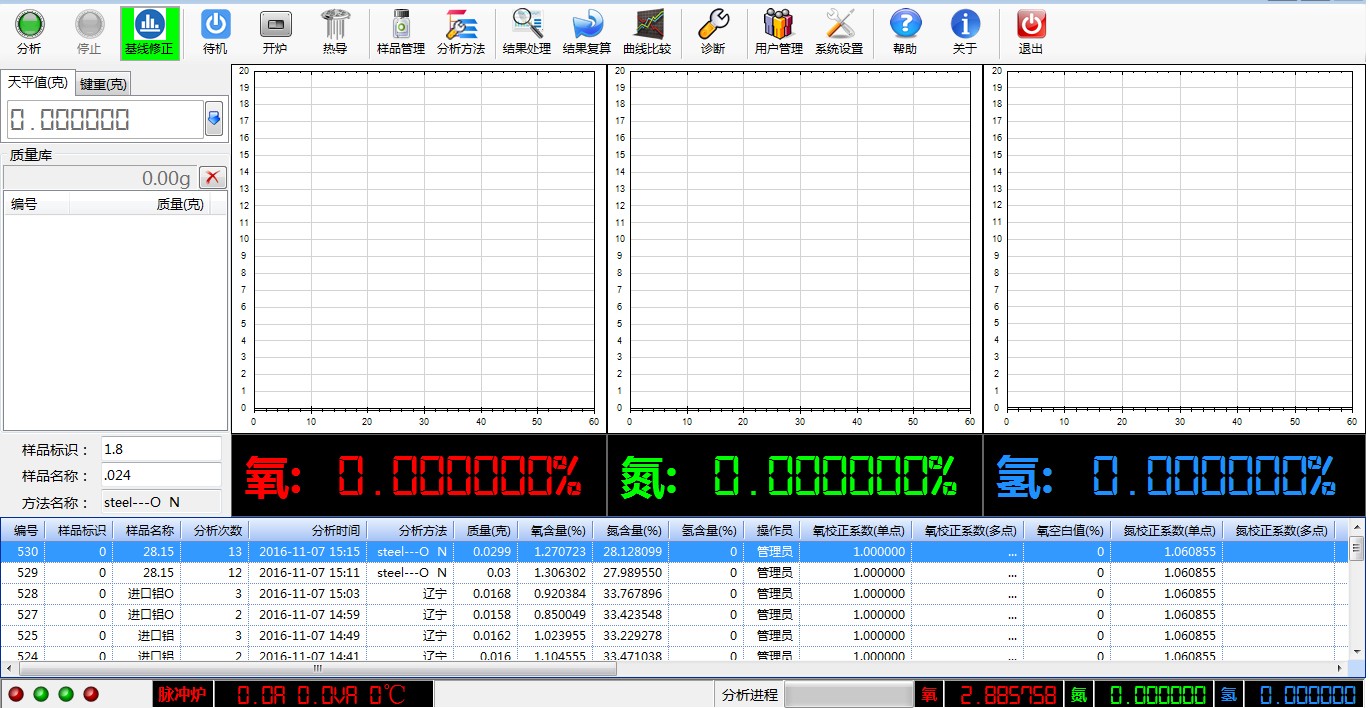Click the 样品标识 input field
1370x708 pixels.
point(160,449)
